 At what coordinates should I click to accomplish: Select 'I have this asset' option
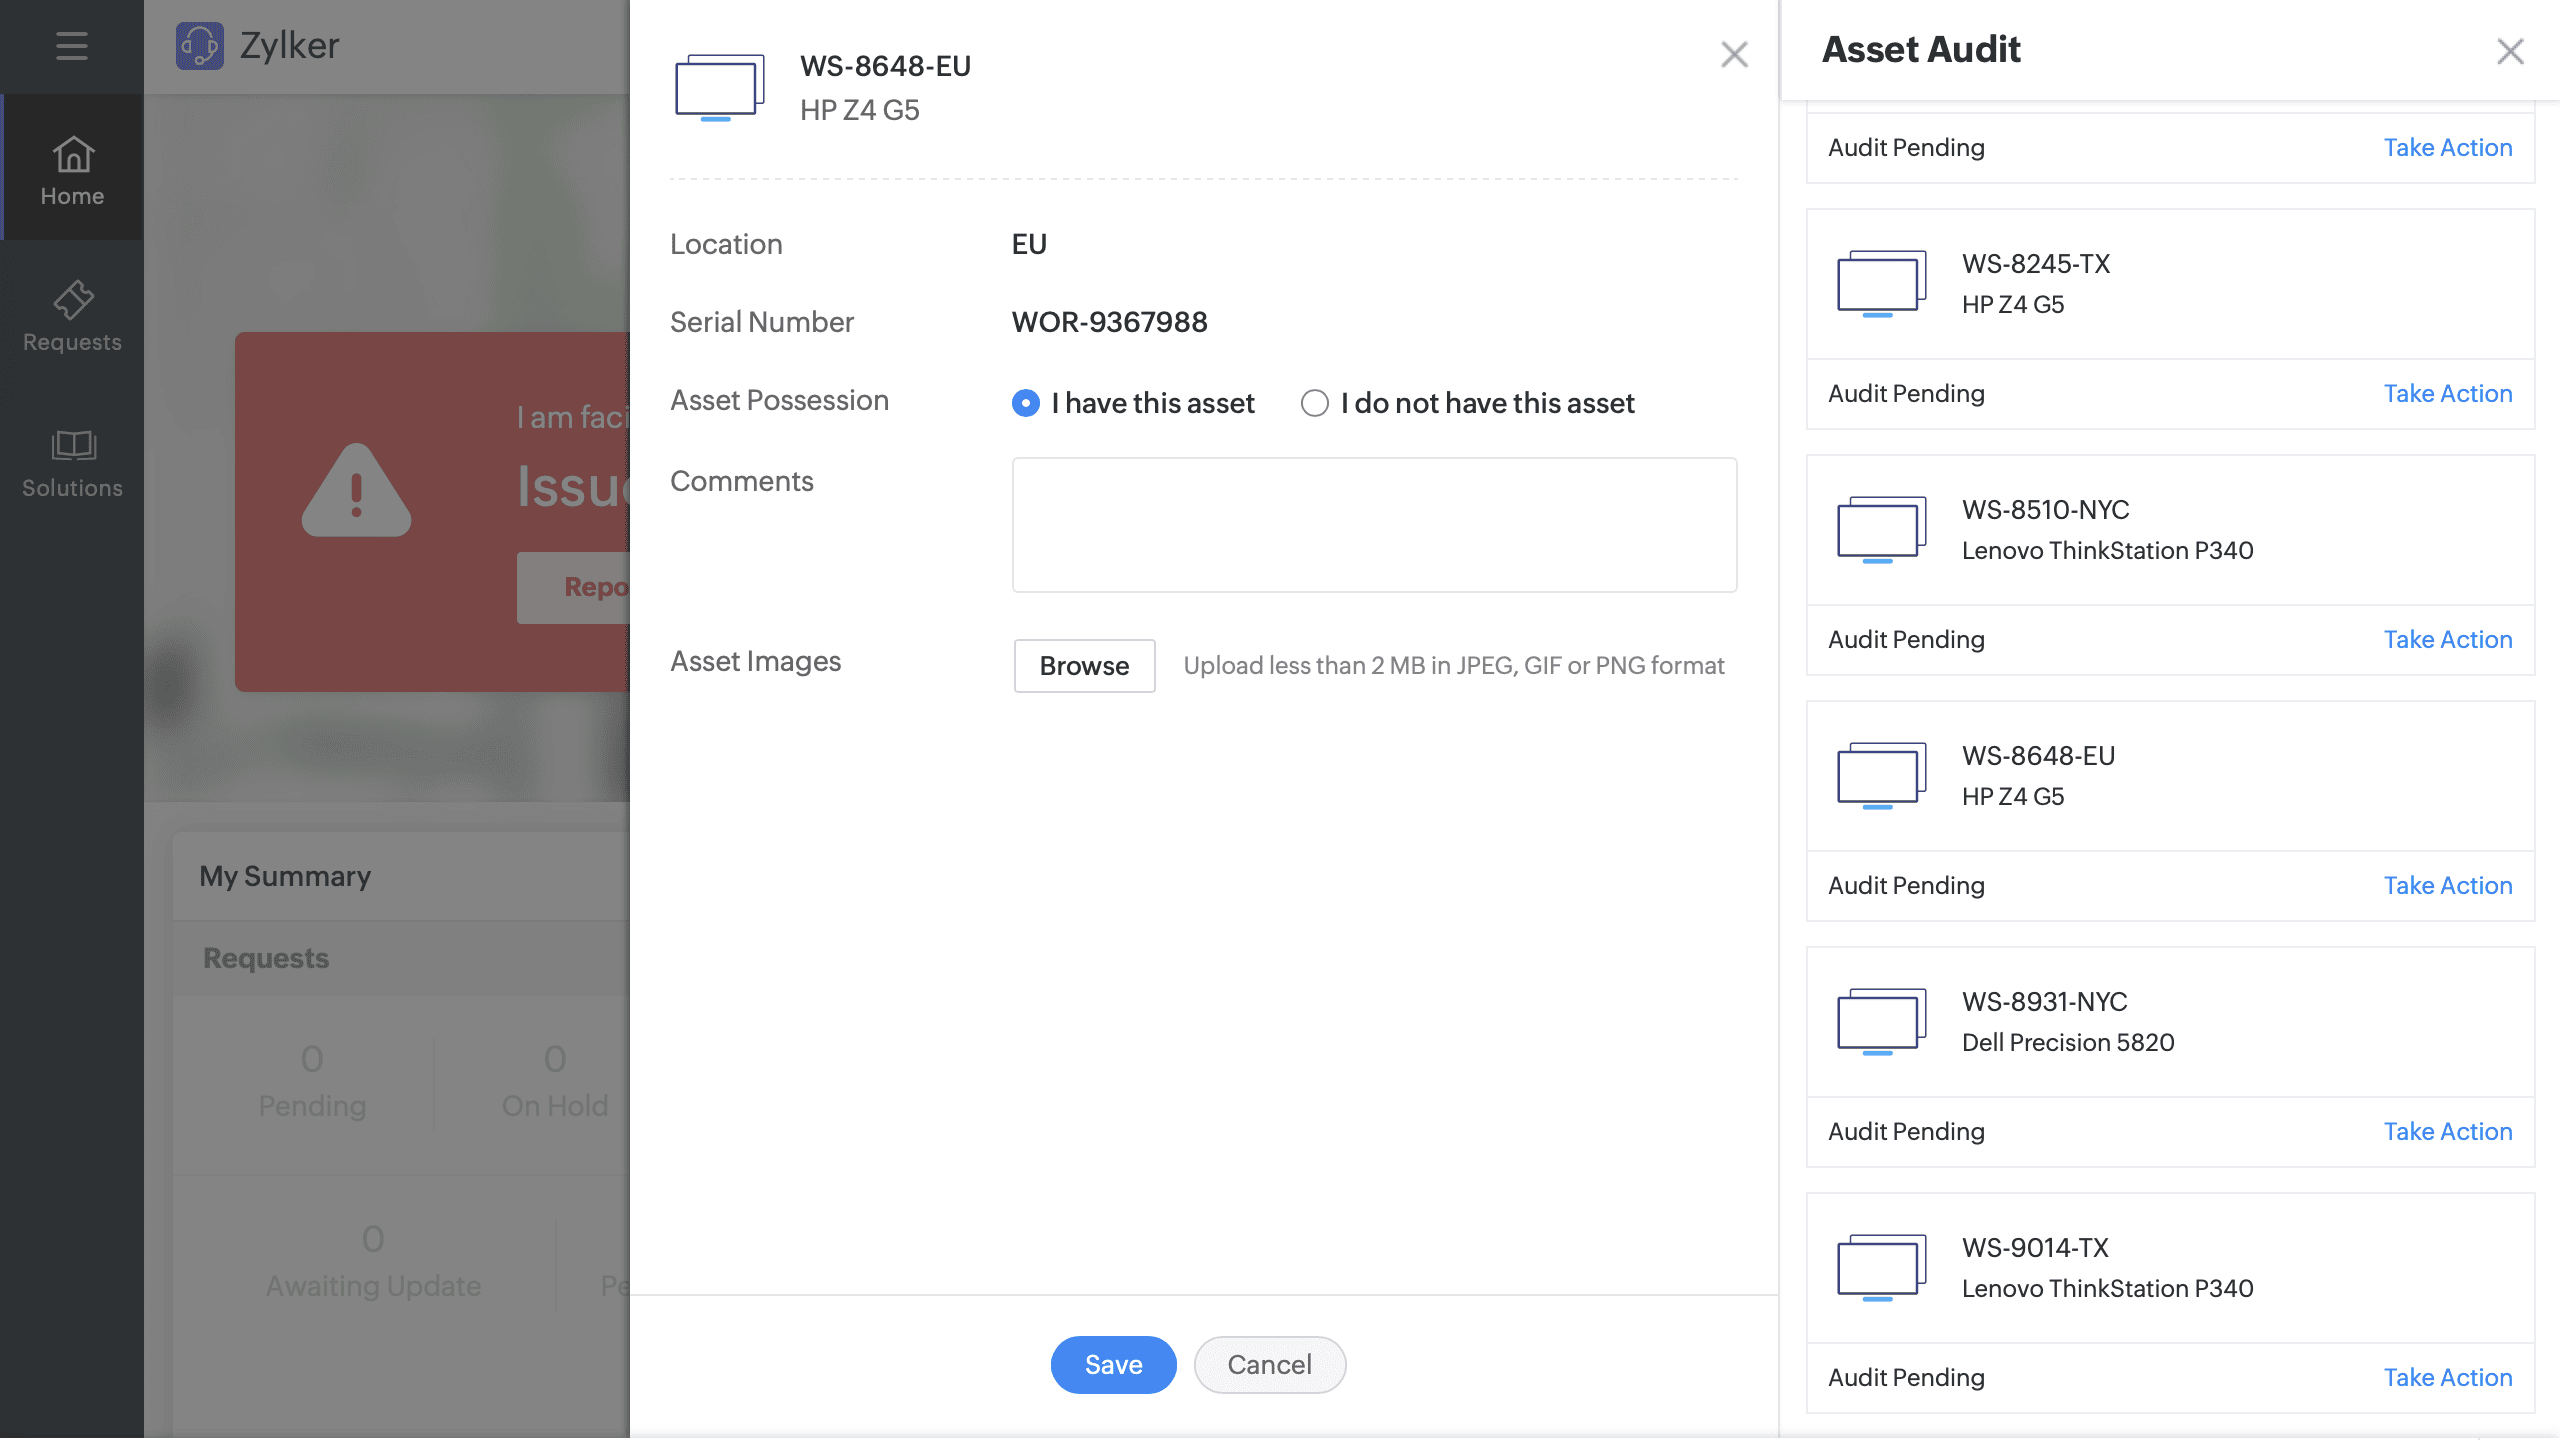click(1025, 403)
